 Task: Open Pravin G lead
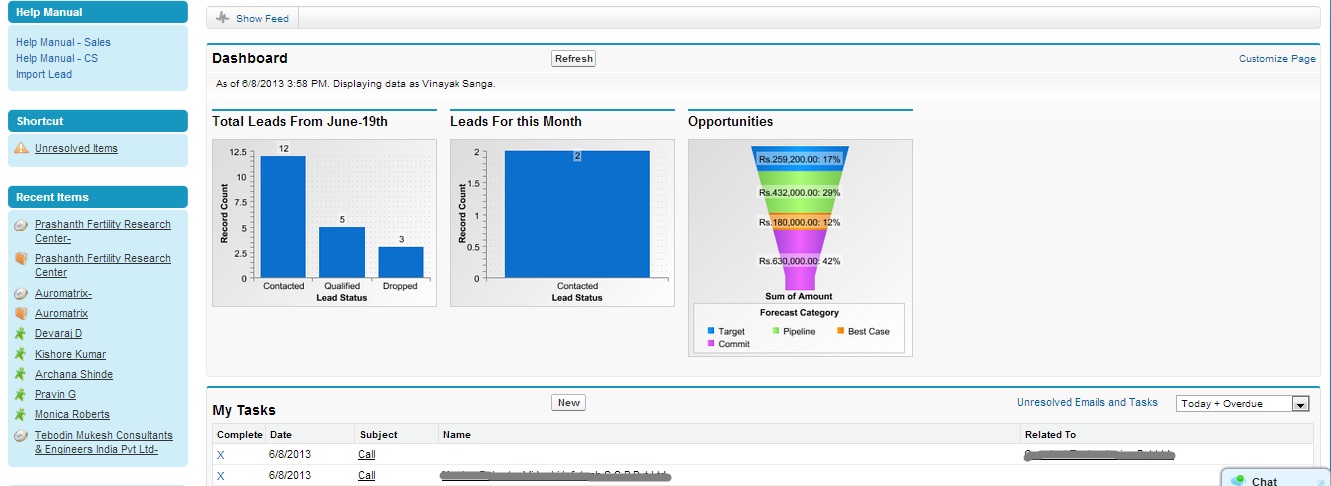pyautogui.click(x=55, y=394)
